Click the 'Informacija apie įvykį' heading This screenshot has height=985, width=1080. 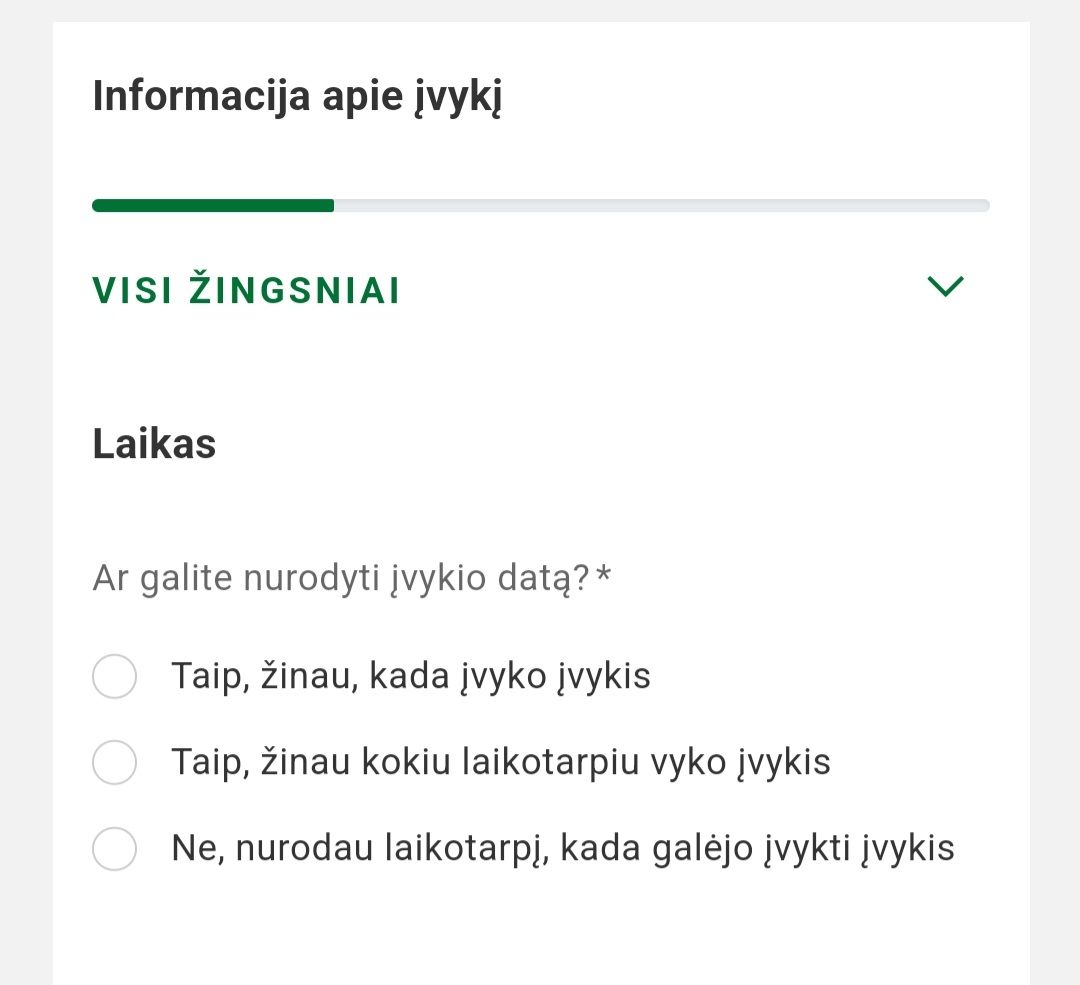tap(297, 98)
